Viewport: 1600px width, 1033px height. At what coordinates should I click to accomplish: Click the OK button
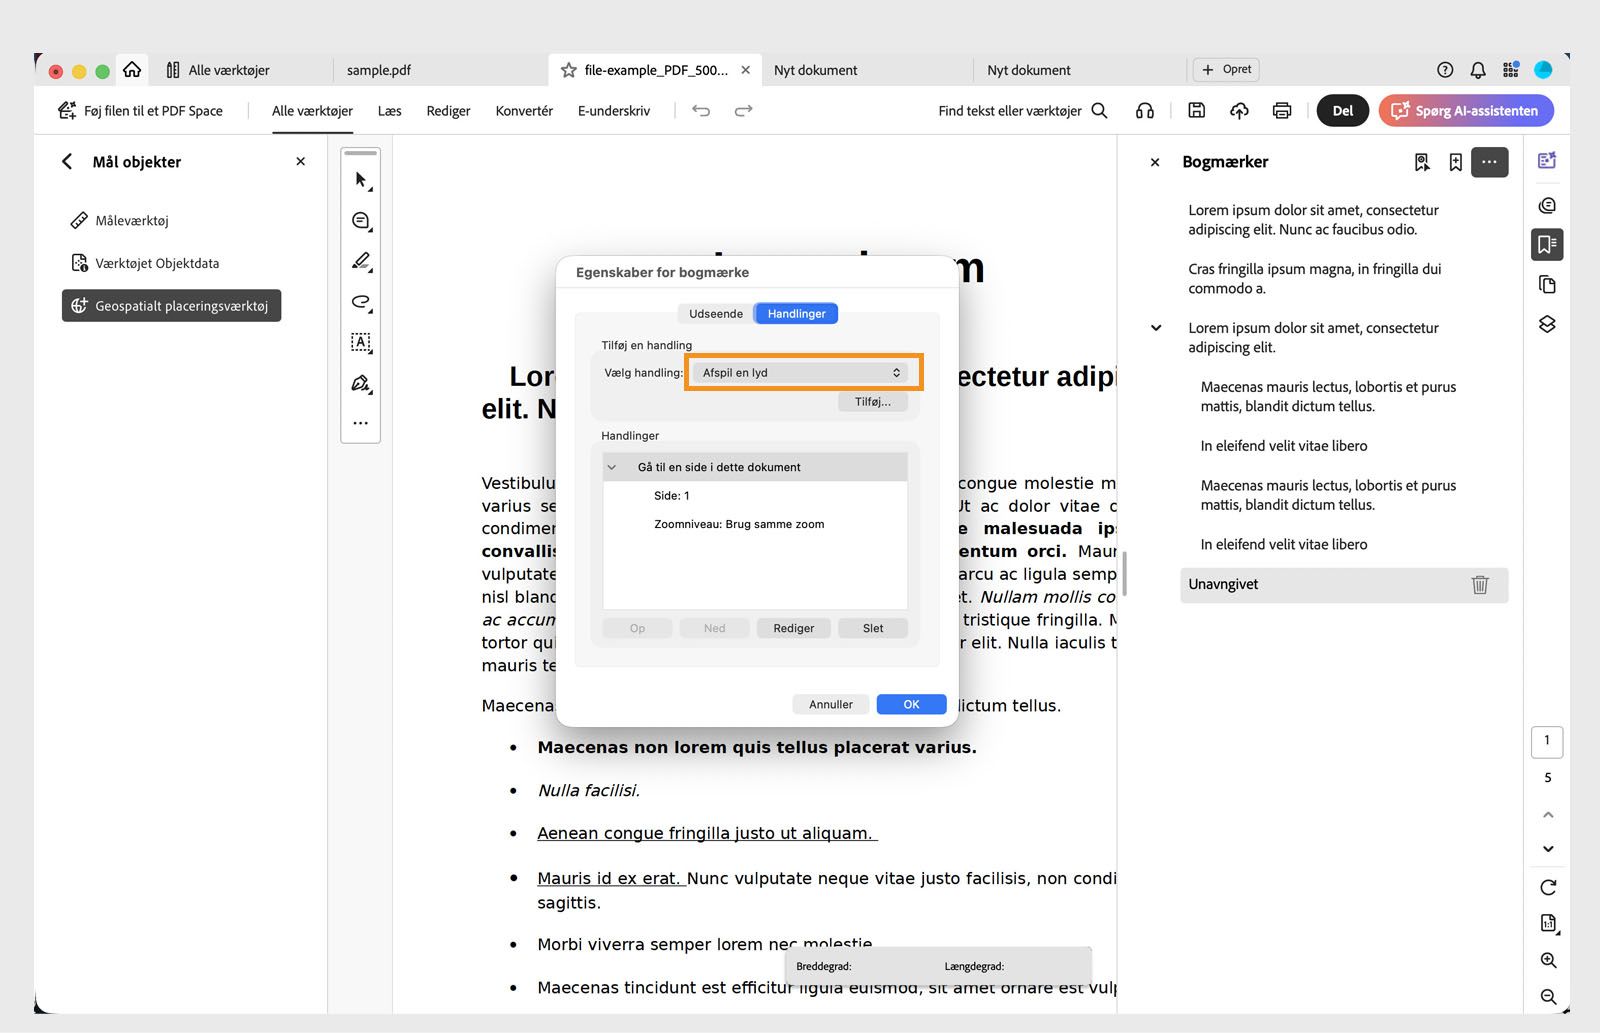[x=911, y=704]
